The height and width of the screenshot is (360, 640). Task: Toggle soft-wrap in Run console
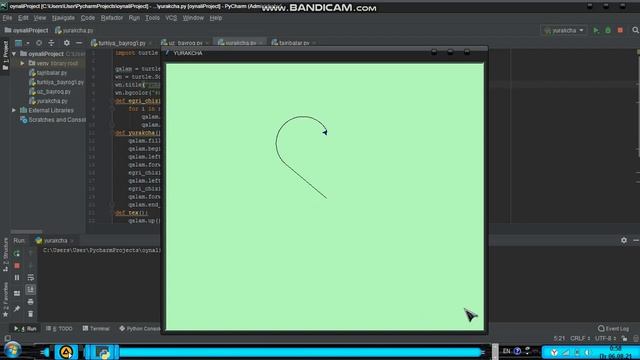pos(31,278)
